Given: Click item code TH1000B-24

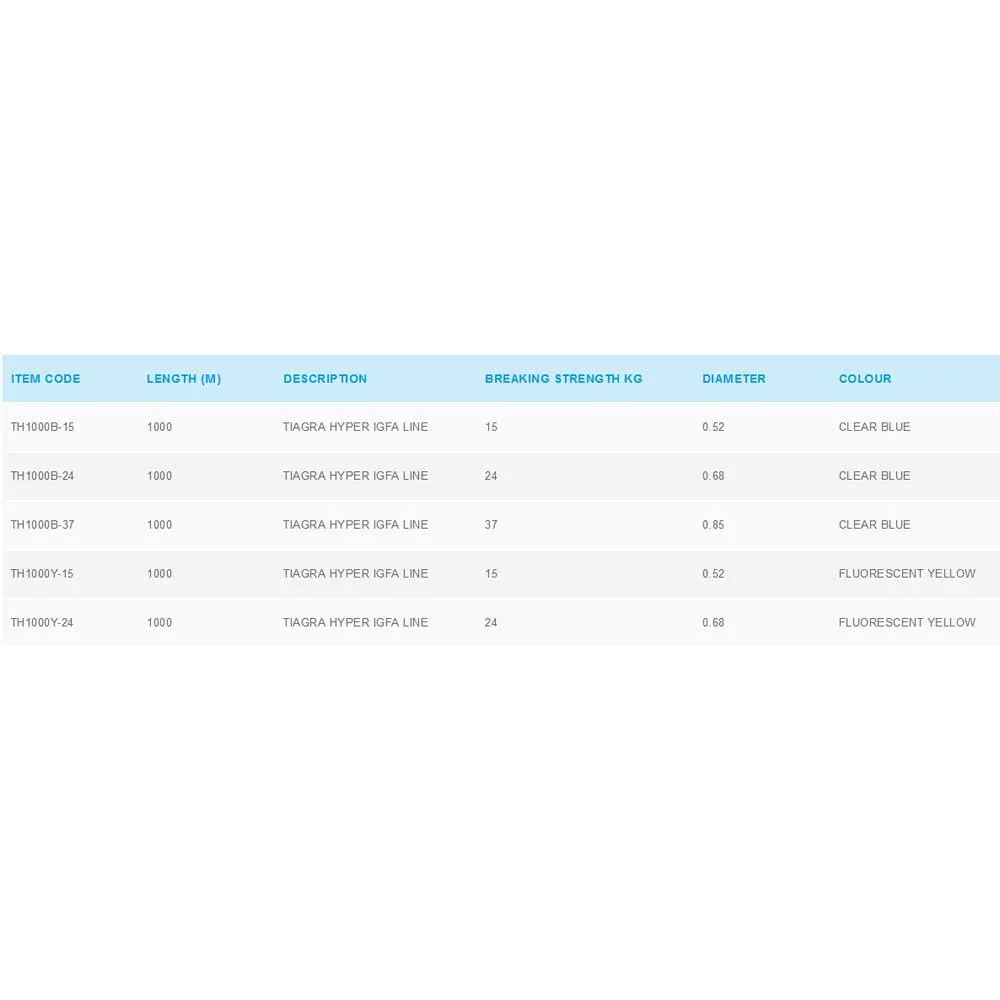Looking at the screenshot, I should [43, 476].
